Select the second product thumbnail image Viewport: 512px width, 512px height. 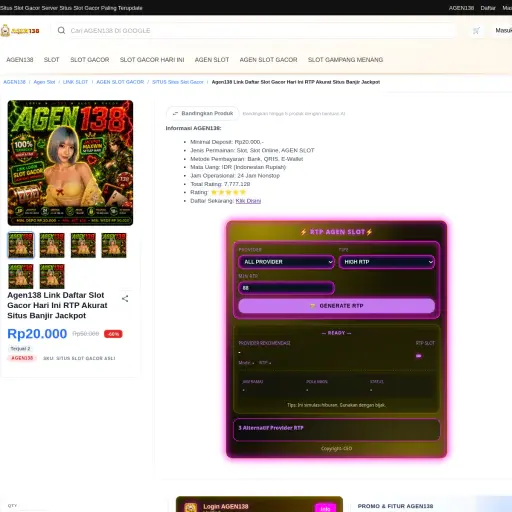point(52,245)
